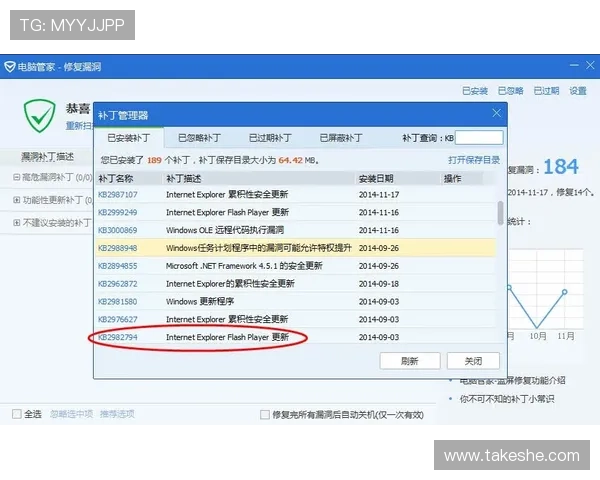Screen dimensions: 600x480
Task: Click the 关闭 button in dialog
Action: pyautogui.click(x=473, y=361)
